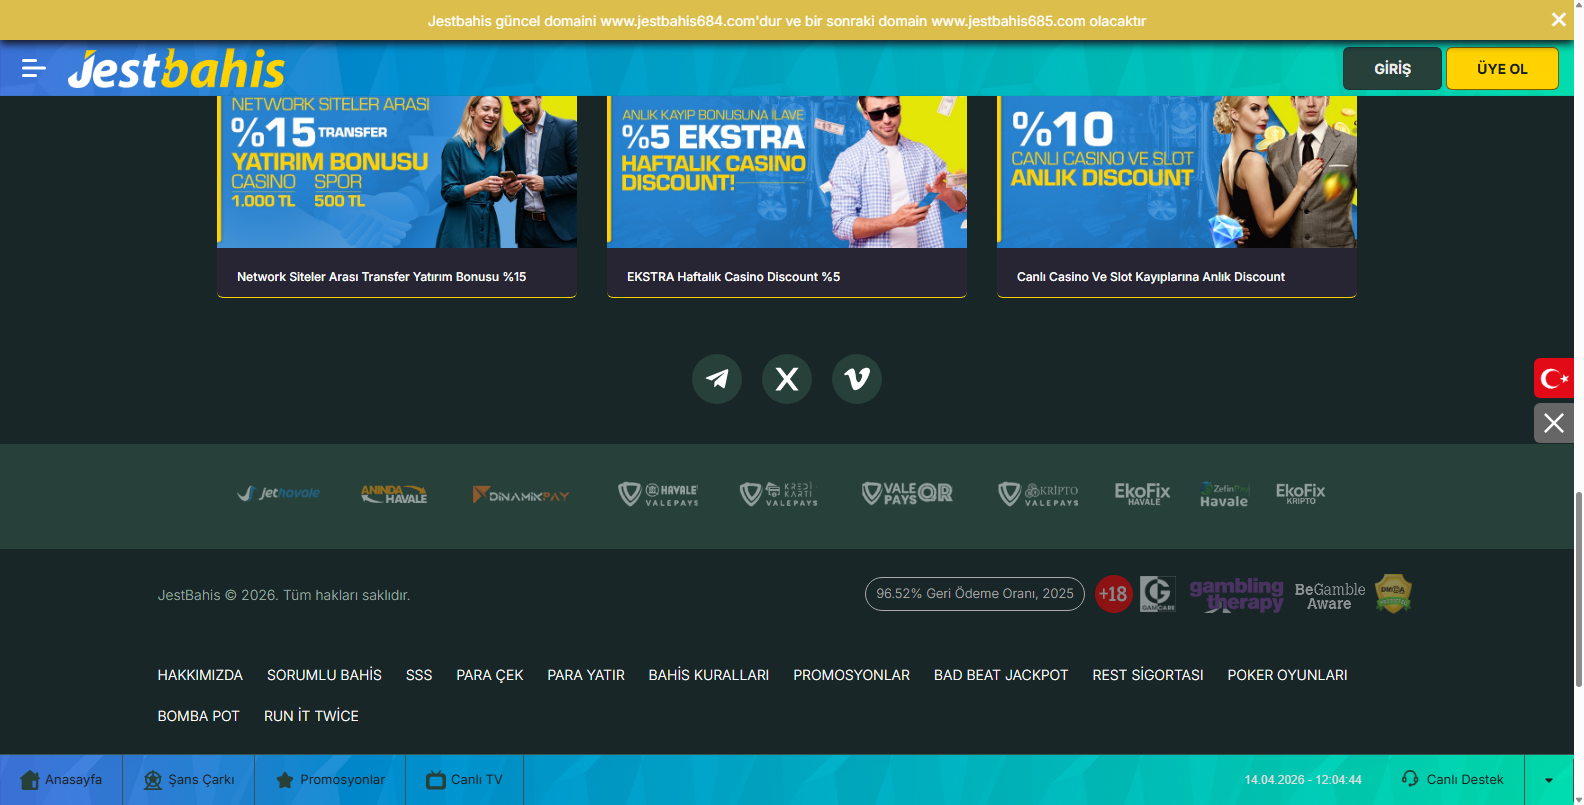Click the red +18 age badge
The height and width of the screenshot is (805, 1584).
pos(1113,594)
